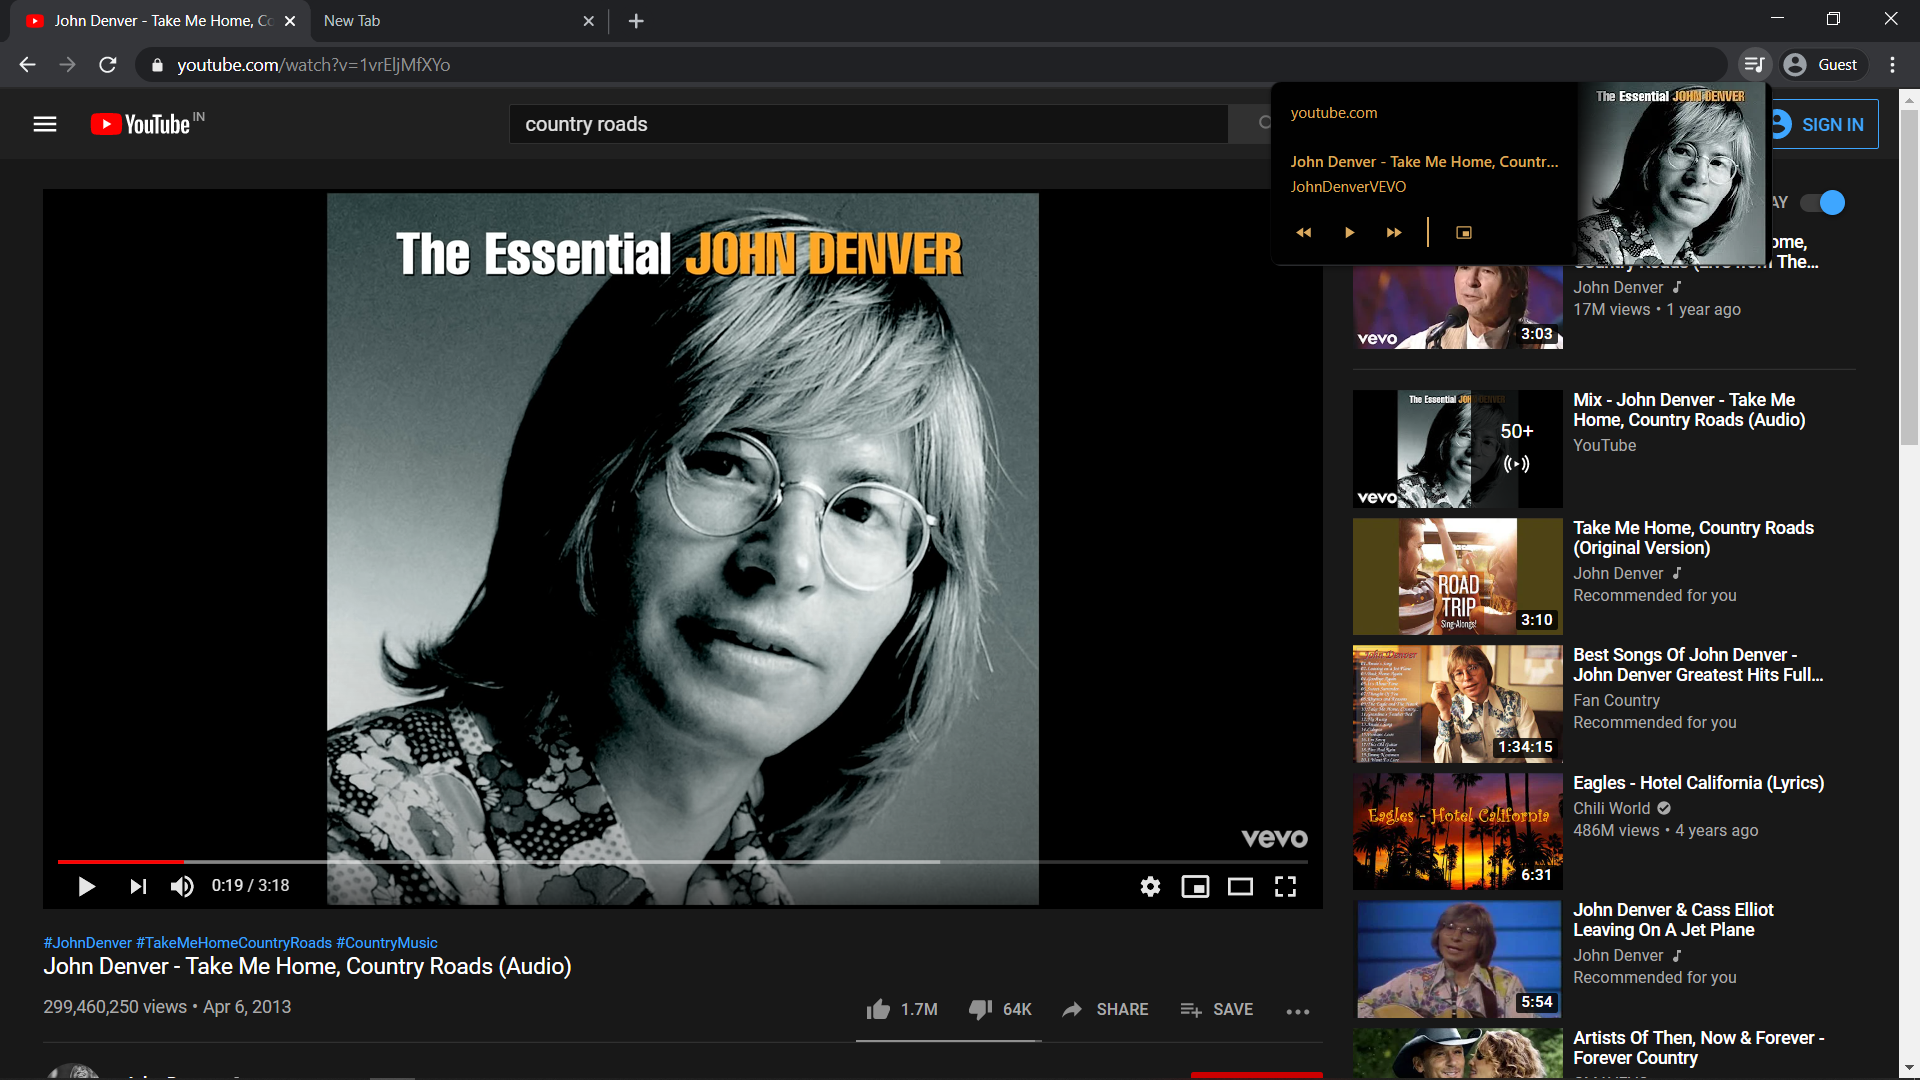Open the player settings gear

tap(1150, 886)
